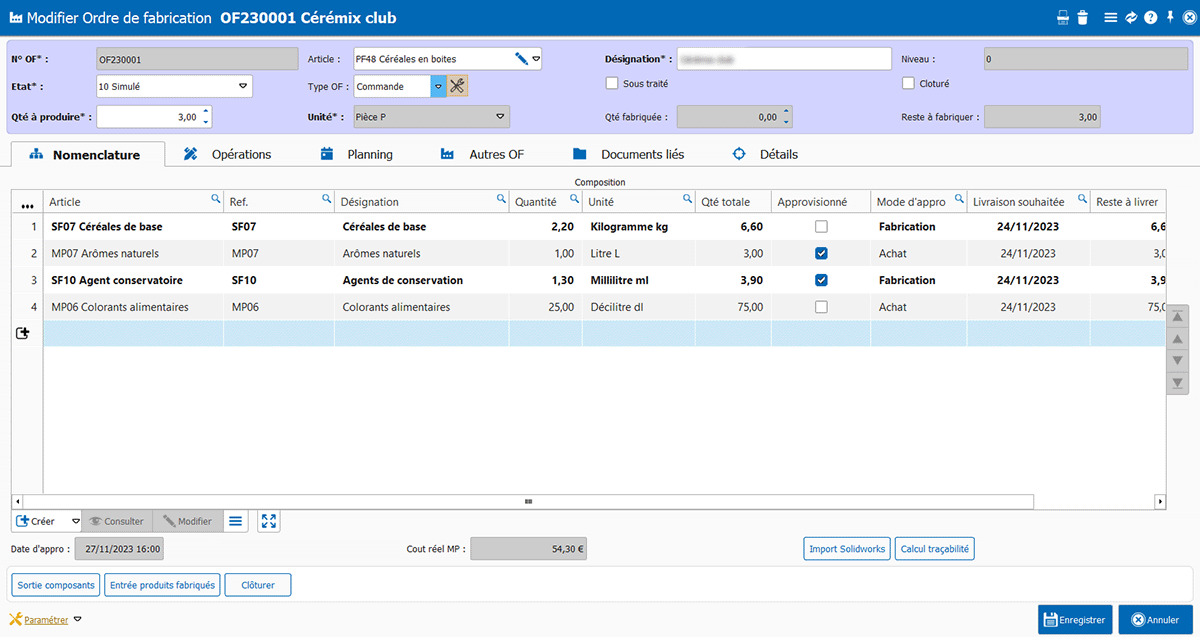Click the horizontal scrollbar under the grid
Image resolution: width=1200 pixels, height=637 pixels.
528,501
